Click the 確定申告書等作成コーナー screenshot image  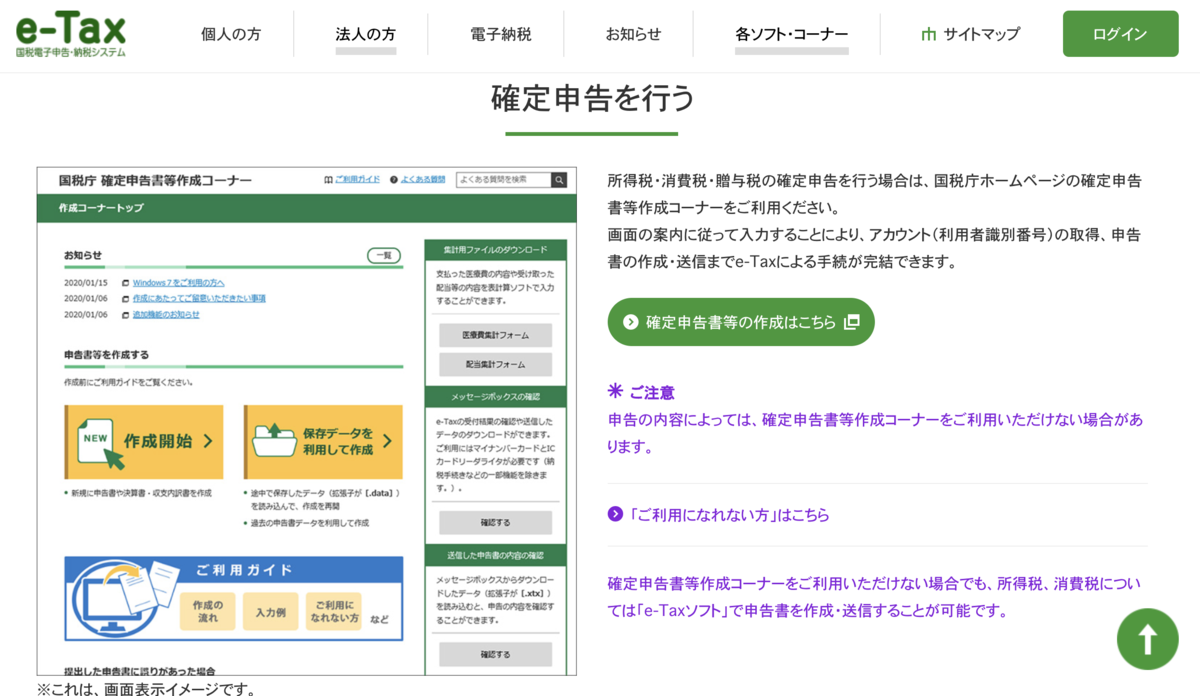coord(307,421)
